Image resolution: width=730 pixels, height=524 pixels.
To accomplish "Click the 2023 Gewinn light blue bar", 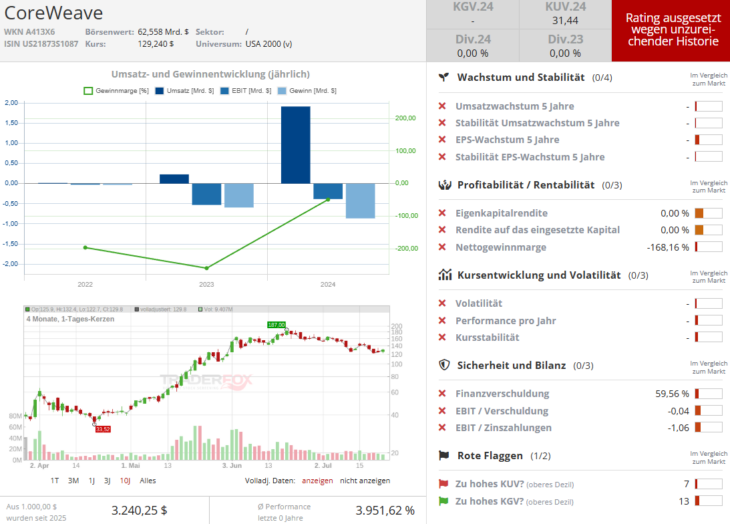I will 239,195.
